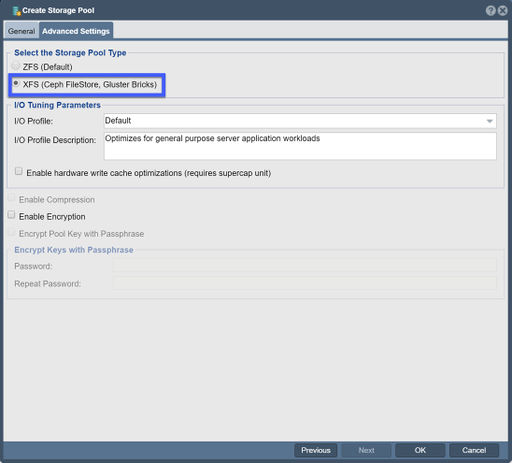512x463 pixels.
Task: Select XFS (Ceph FileStore, Gluster Bricks) option
Action: (x=16, y=83)
